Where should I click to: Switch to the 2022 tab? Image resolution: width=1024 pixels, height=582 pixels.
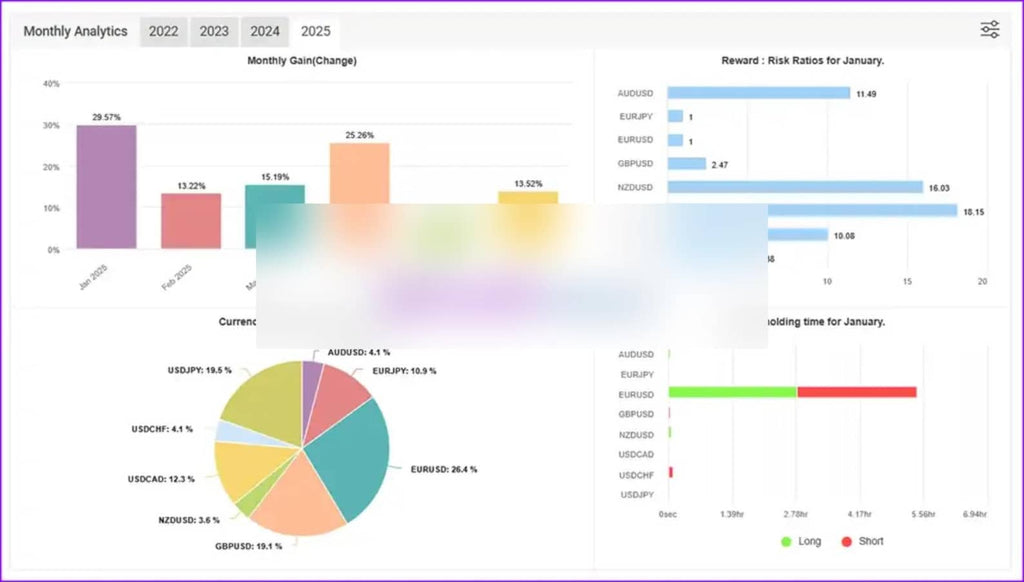pyautogui.click(x=163, y=31)
